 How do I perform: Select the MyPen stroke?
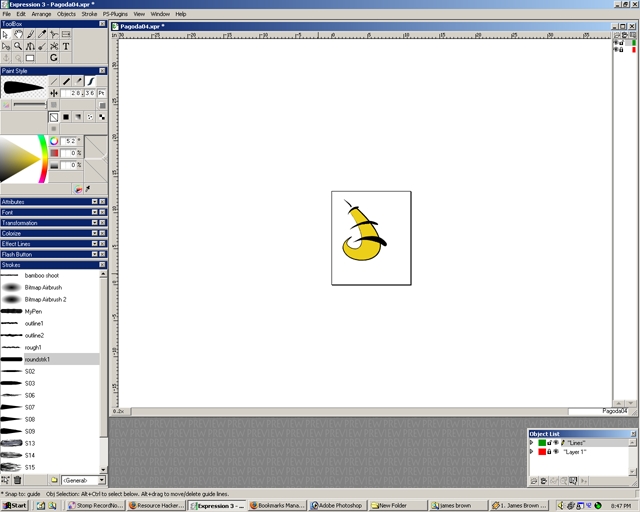(x=50, y=312)
